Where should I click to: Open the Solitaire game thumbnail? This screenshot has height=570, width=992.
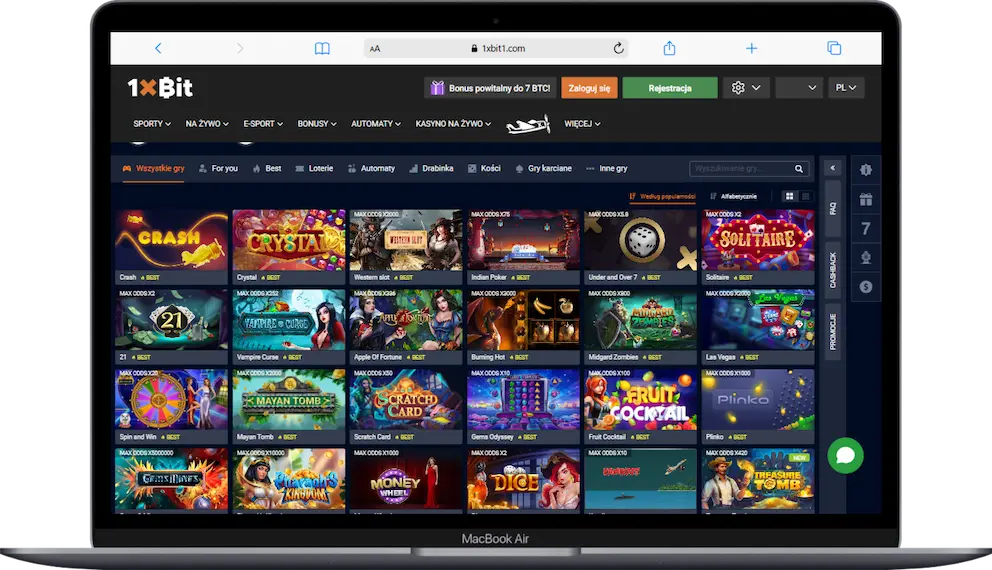click(x=758, y=240)
